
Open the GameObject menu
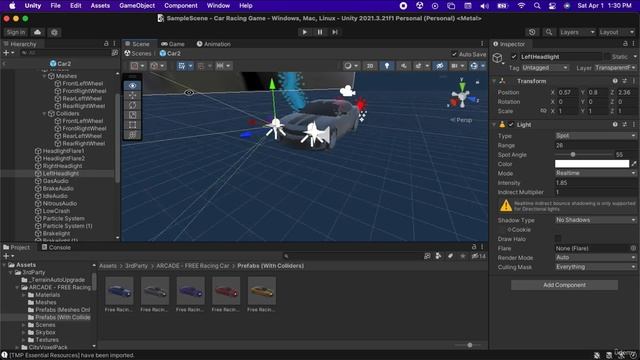[137, 6]
